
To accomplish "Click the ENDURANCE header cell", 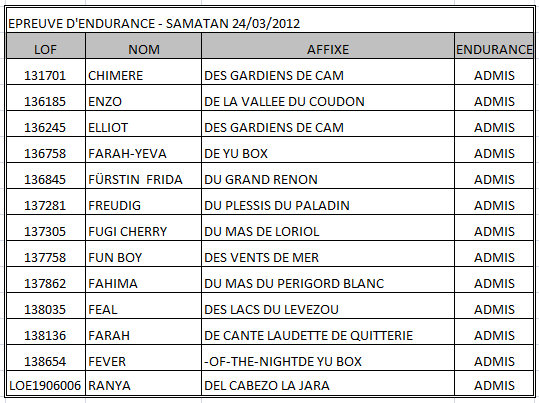I will click(494, 46).
